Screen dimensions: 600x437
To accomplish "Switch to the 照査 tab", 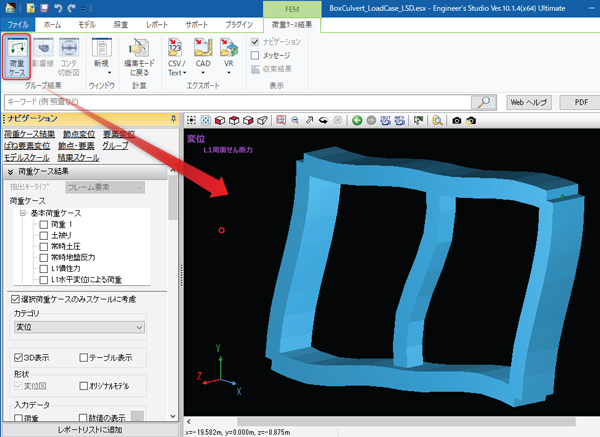I will pos(121,25).
